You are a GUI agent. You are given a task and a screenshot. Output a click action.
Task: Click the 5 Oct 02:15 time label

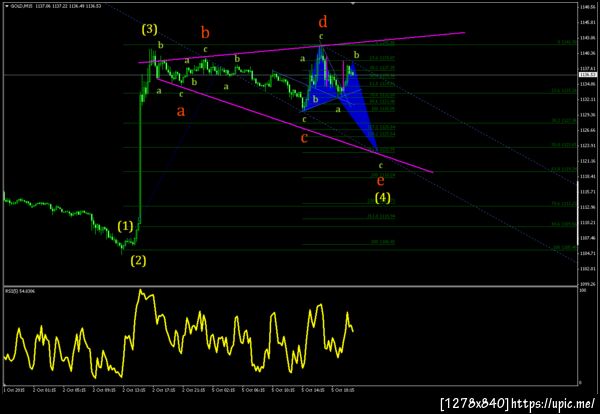click(x=223, y=390)
